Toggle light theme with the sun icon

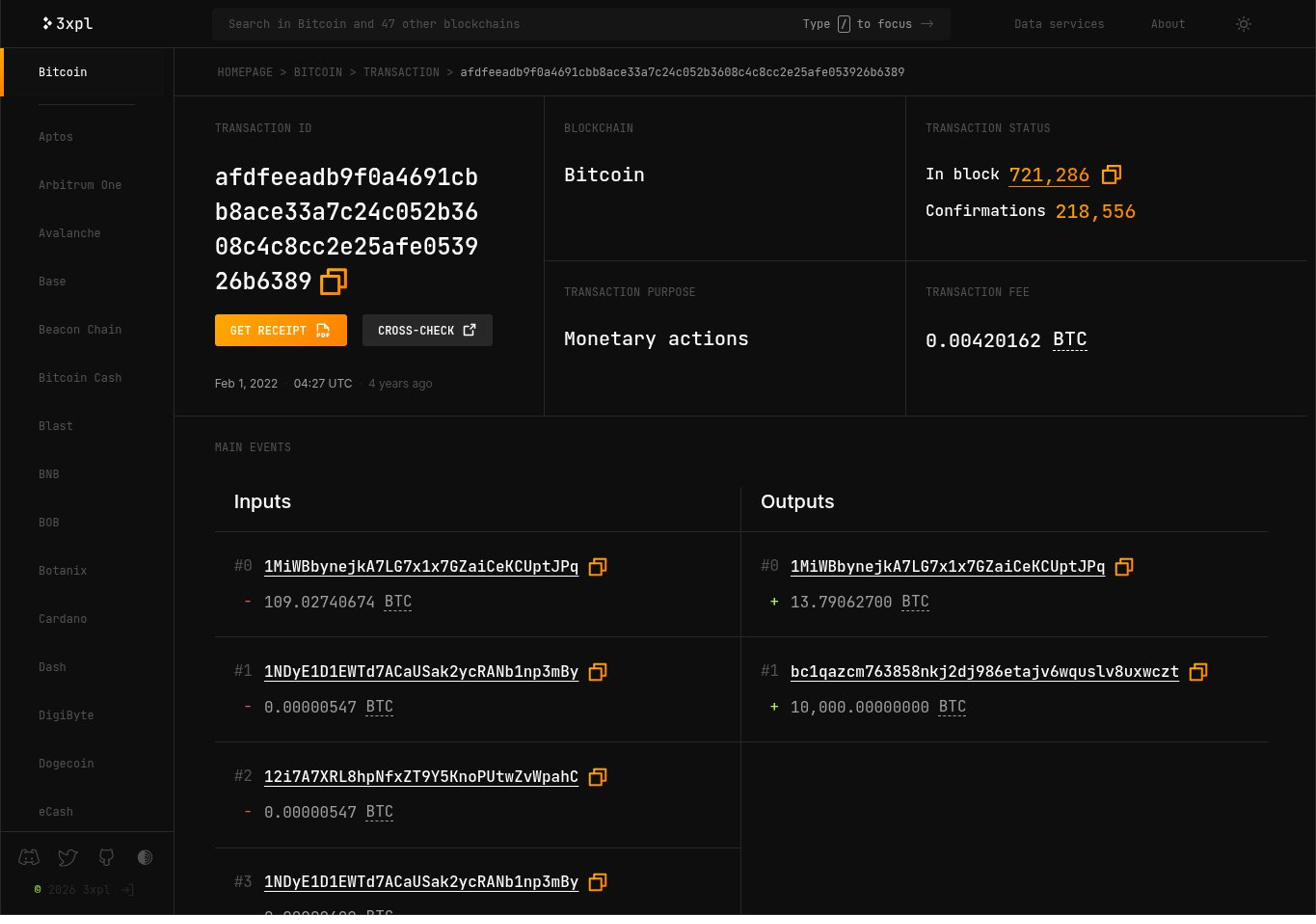1243,23
